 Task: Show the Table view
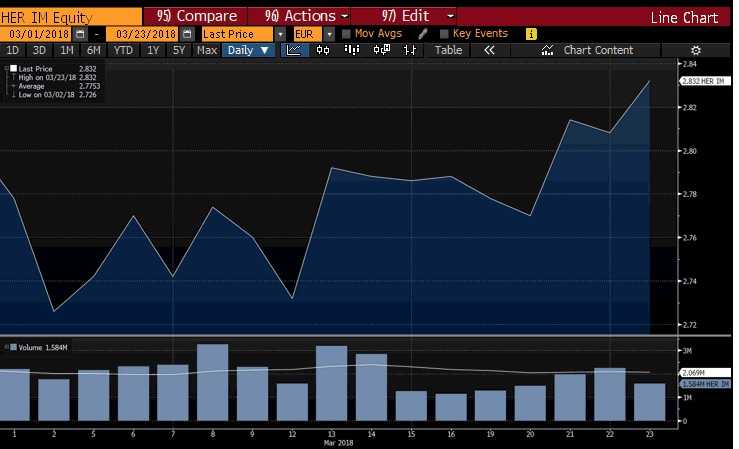coord(448,50)
